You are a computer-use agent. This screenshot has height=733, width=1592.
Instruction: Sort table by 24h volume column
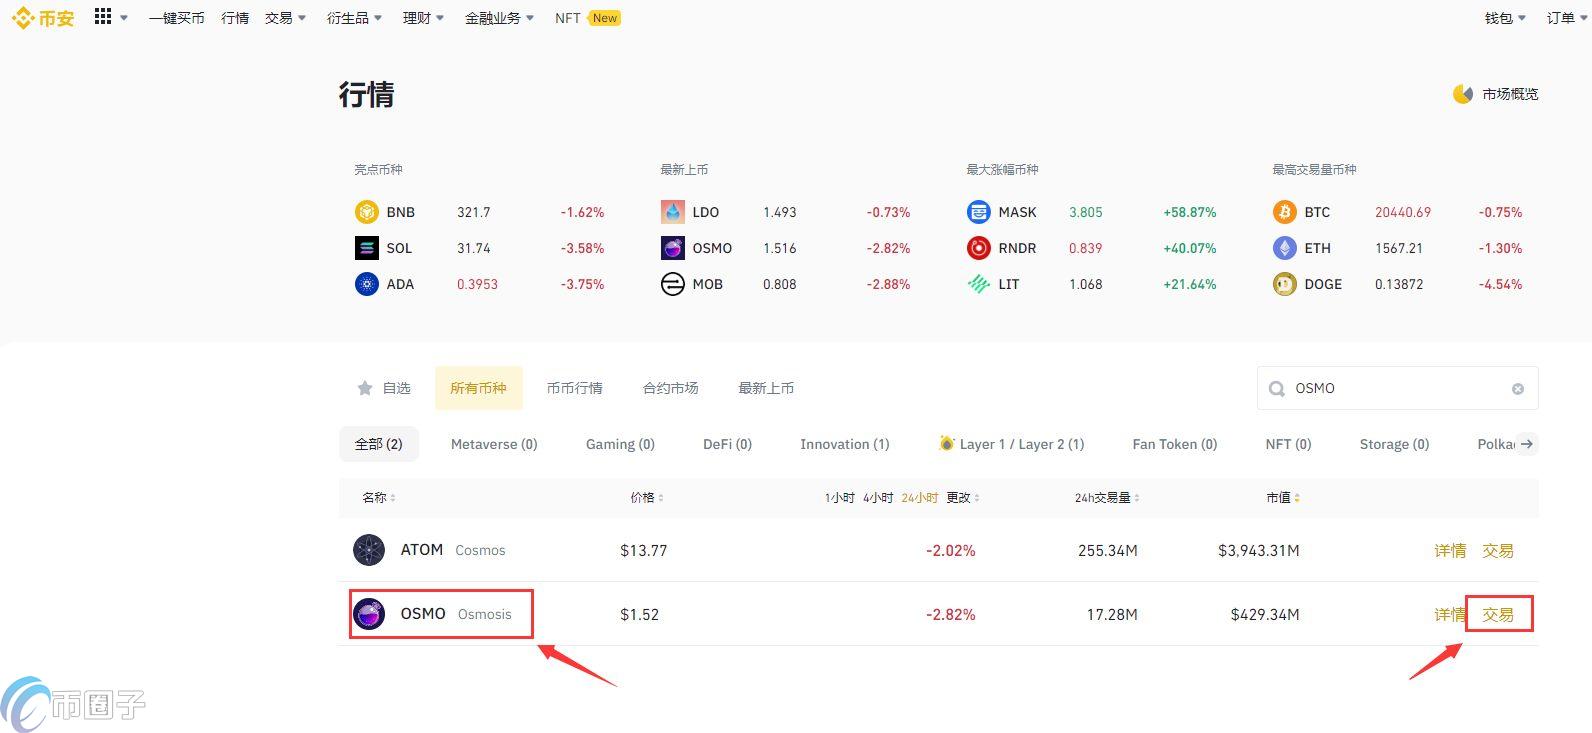1107,497
